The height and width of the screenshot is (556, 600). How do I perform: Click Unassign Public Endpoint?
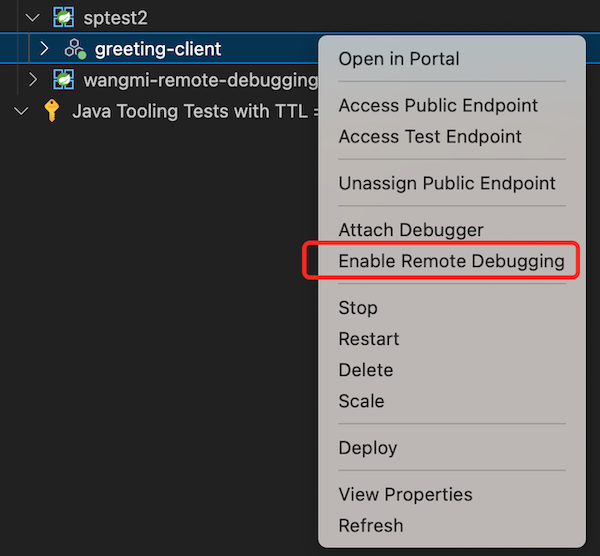[447, 183]
